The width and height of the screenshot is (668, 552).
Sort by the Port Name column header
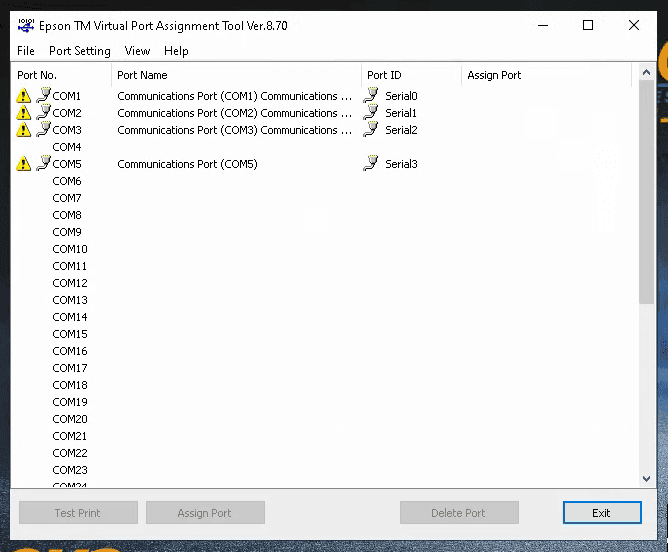[x=236, y=75]
